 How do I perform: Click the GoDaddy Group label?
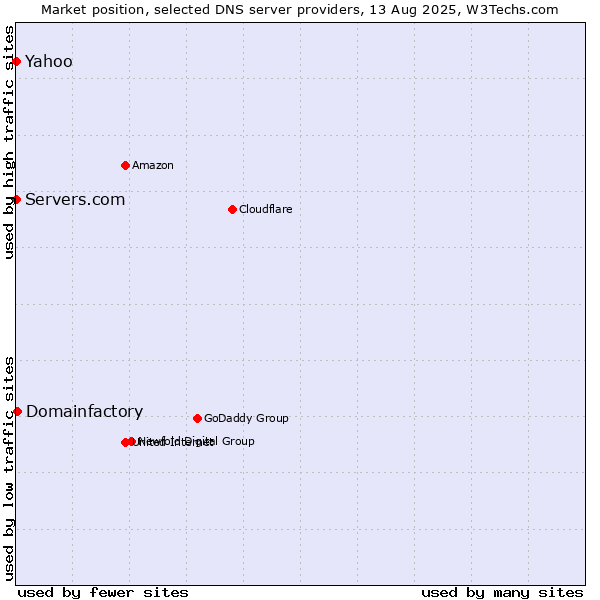[246, 418]
